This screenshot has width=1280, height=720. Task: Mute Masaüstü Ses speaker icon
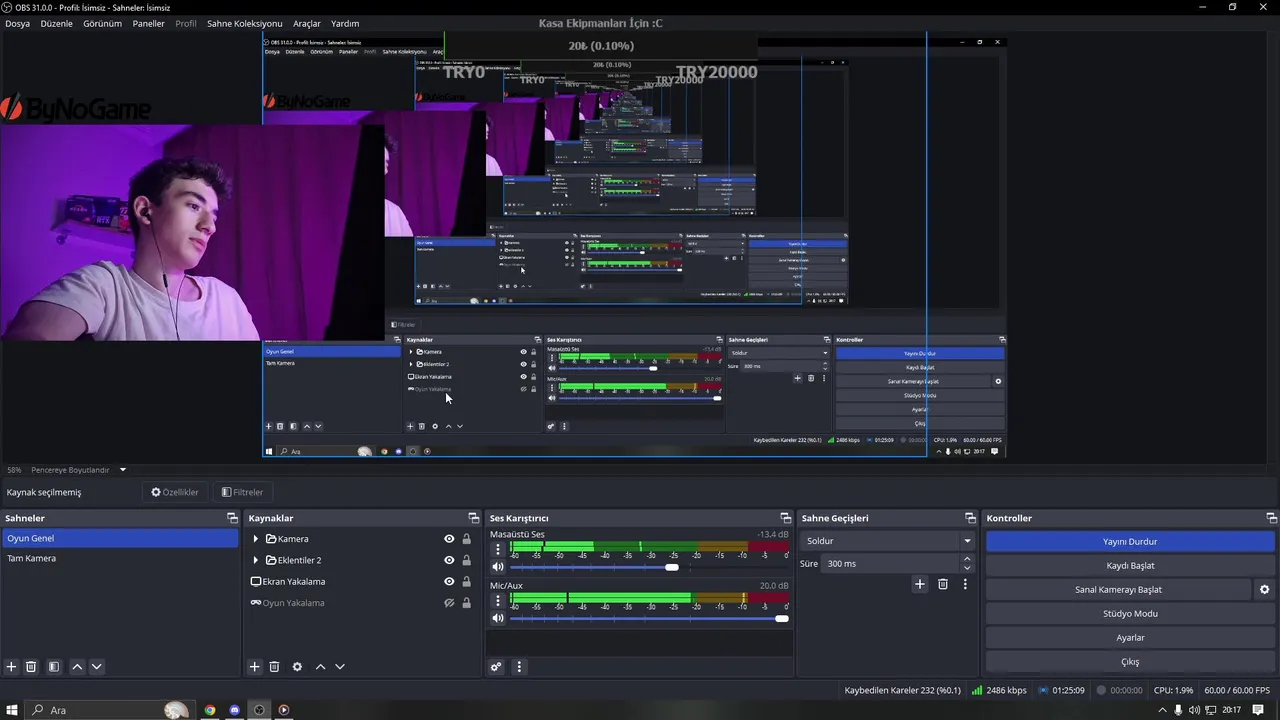(498, 567)
